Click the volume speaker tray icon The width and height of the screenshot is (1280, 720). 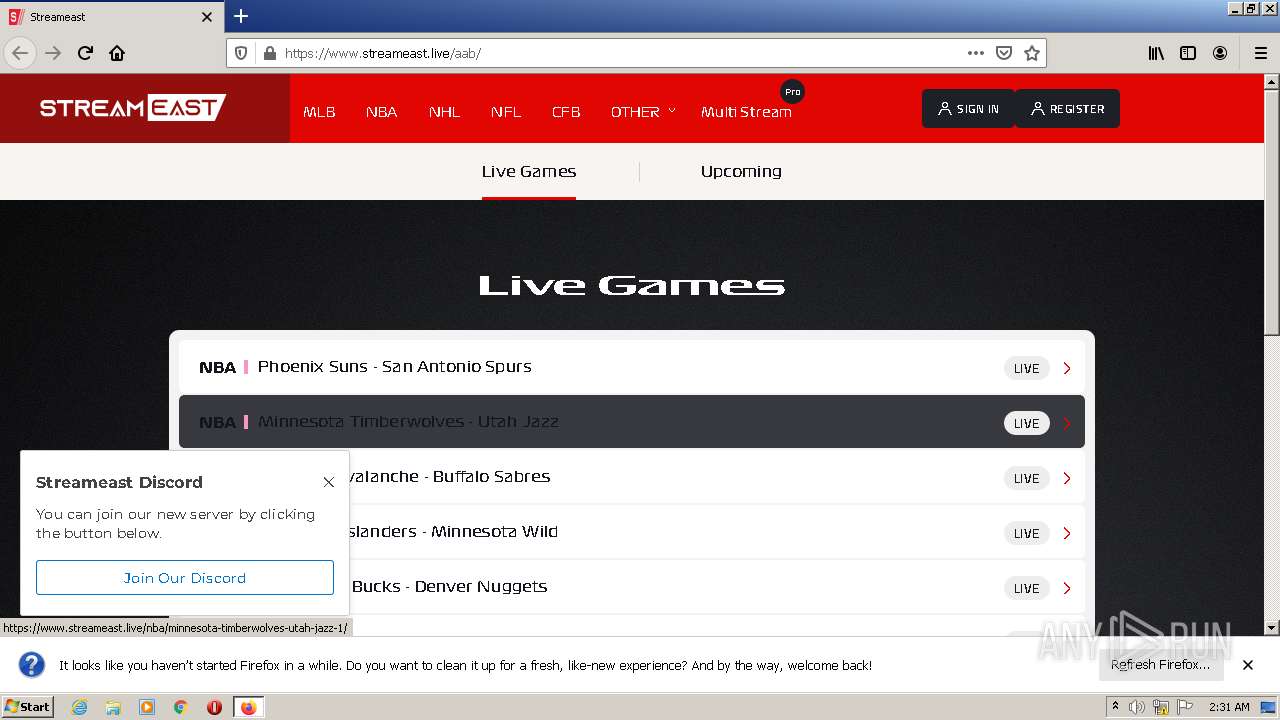1137,707
